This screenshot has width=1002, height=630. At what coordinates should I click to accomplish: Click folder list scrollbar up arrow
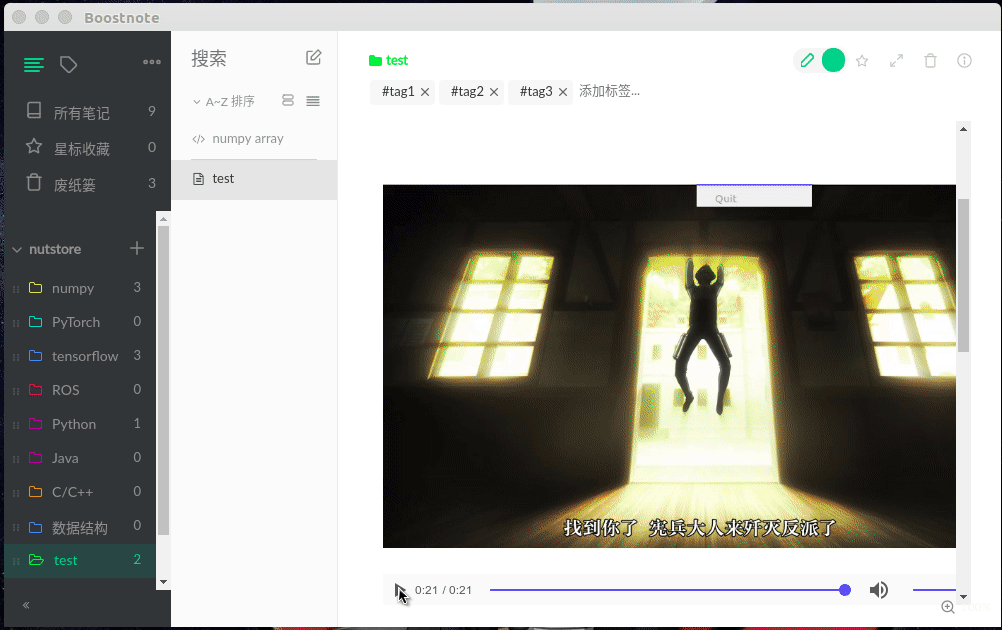[164, 219]
